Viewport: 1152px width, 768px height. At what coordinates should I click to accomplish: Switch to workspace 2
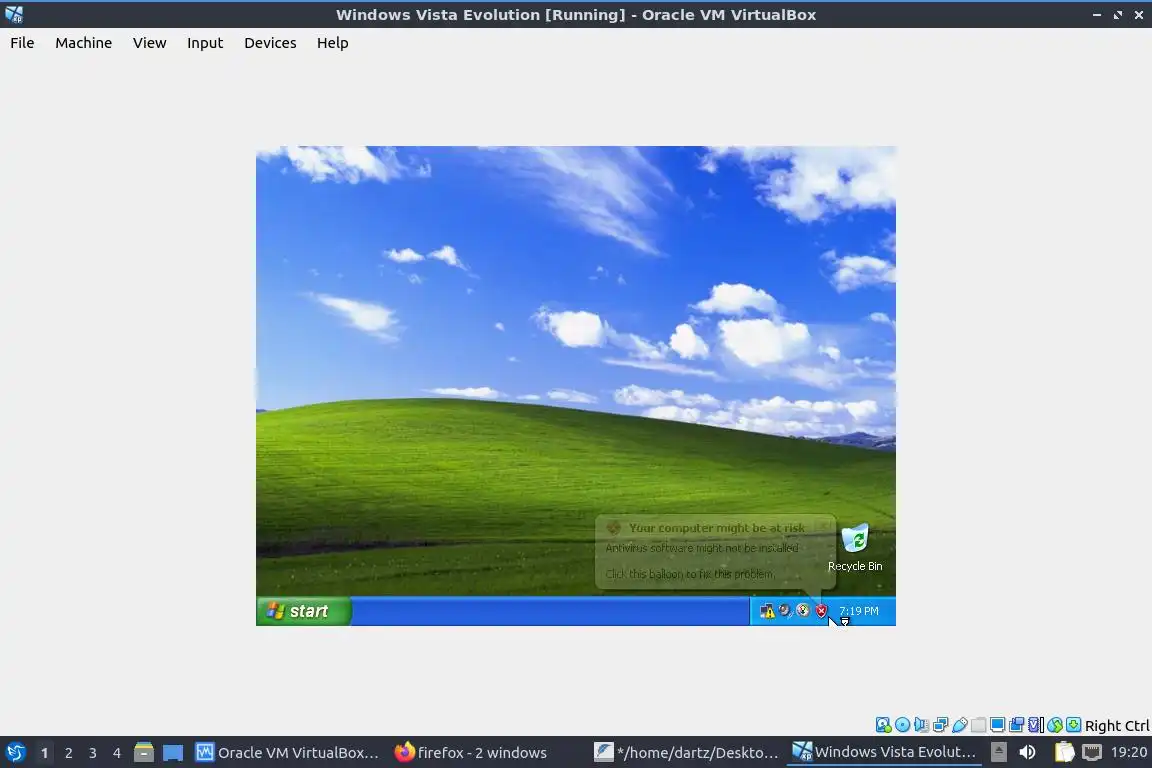click(x=68, y=753)
